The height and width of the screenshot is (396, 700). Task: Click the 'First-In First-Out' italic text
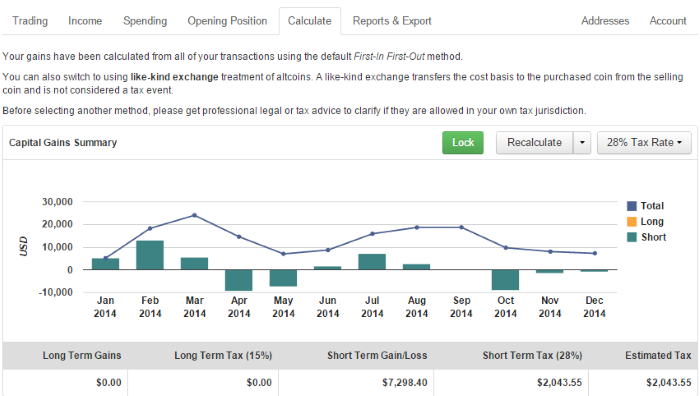point(389,57)
